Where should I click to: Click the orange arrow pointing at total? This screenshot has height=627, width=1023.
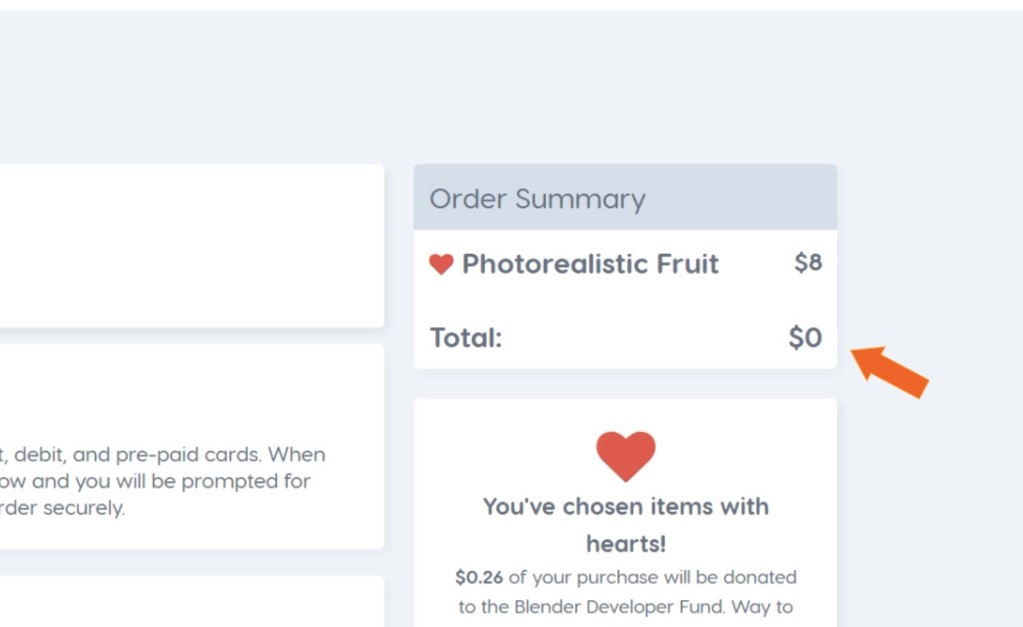pyautogui.click(x=889, y=370)
